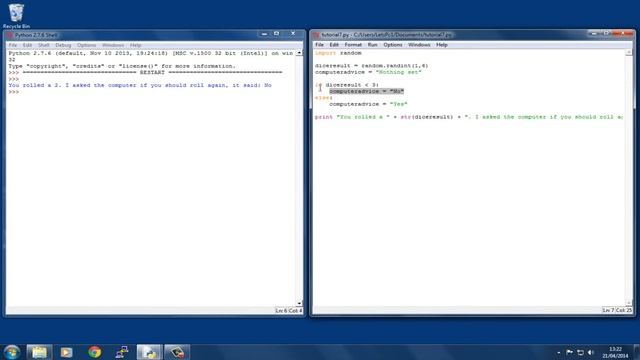Open Google Chrome from the taskbar
This screenshot has height=360, width=640.
tap(94, 352)
